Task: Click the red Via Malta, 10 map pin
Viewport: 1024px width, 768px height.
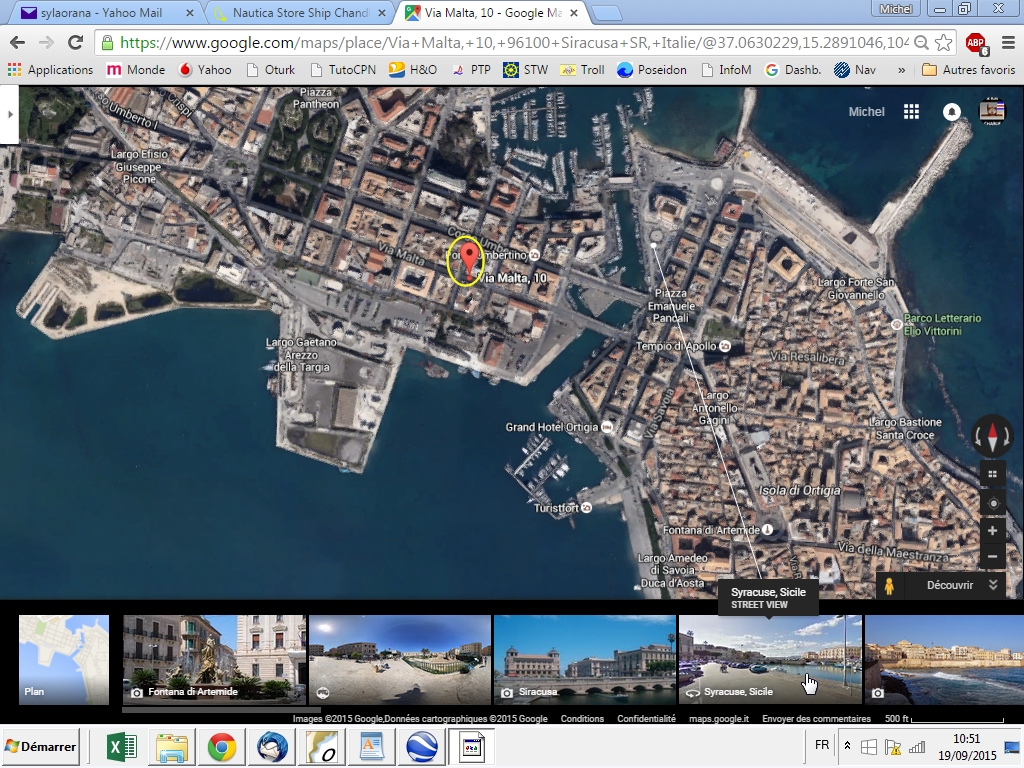Action: click(468, 261)
